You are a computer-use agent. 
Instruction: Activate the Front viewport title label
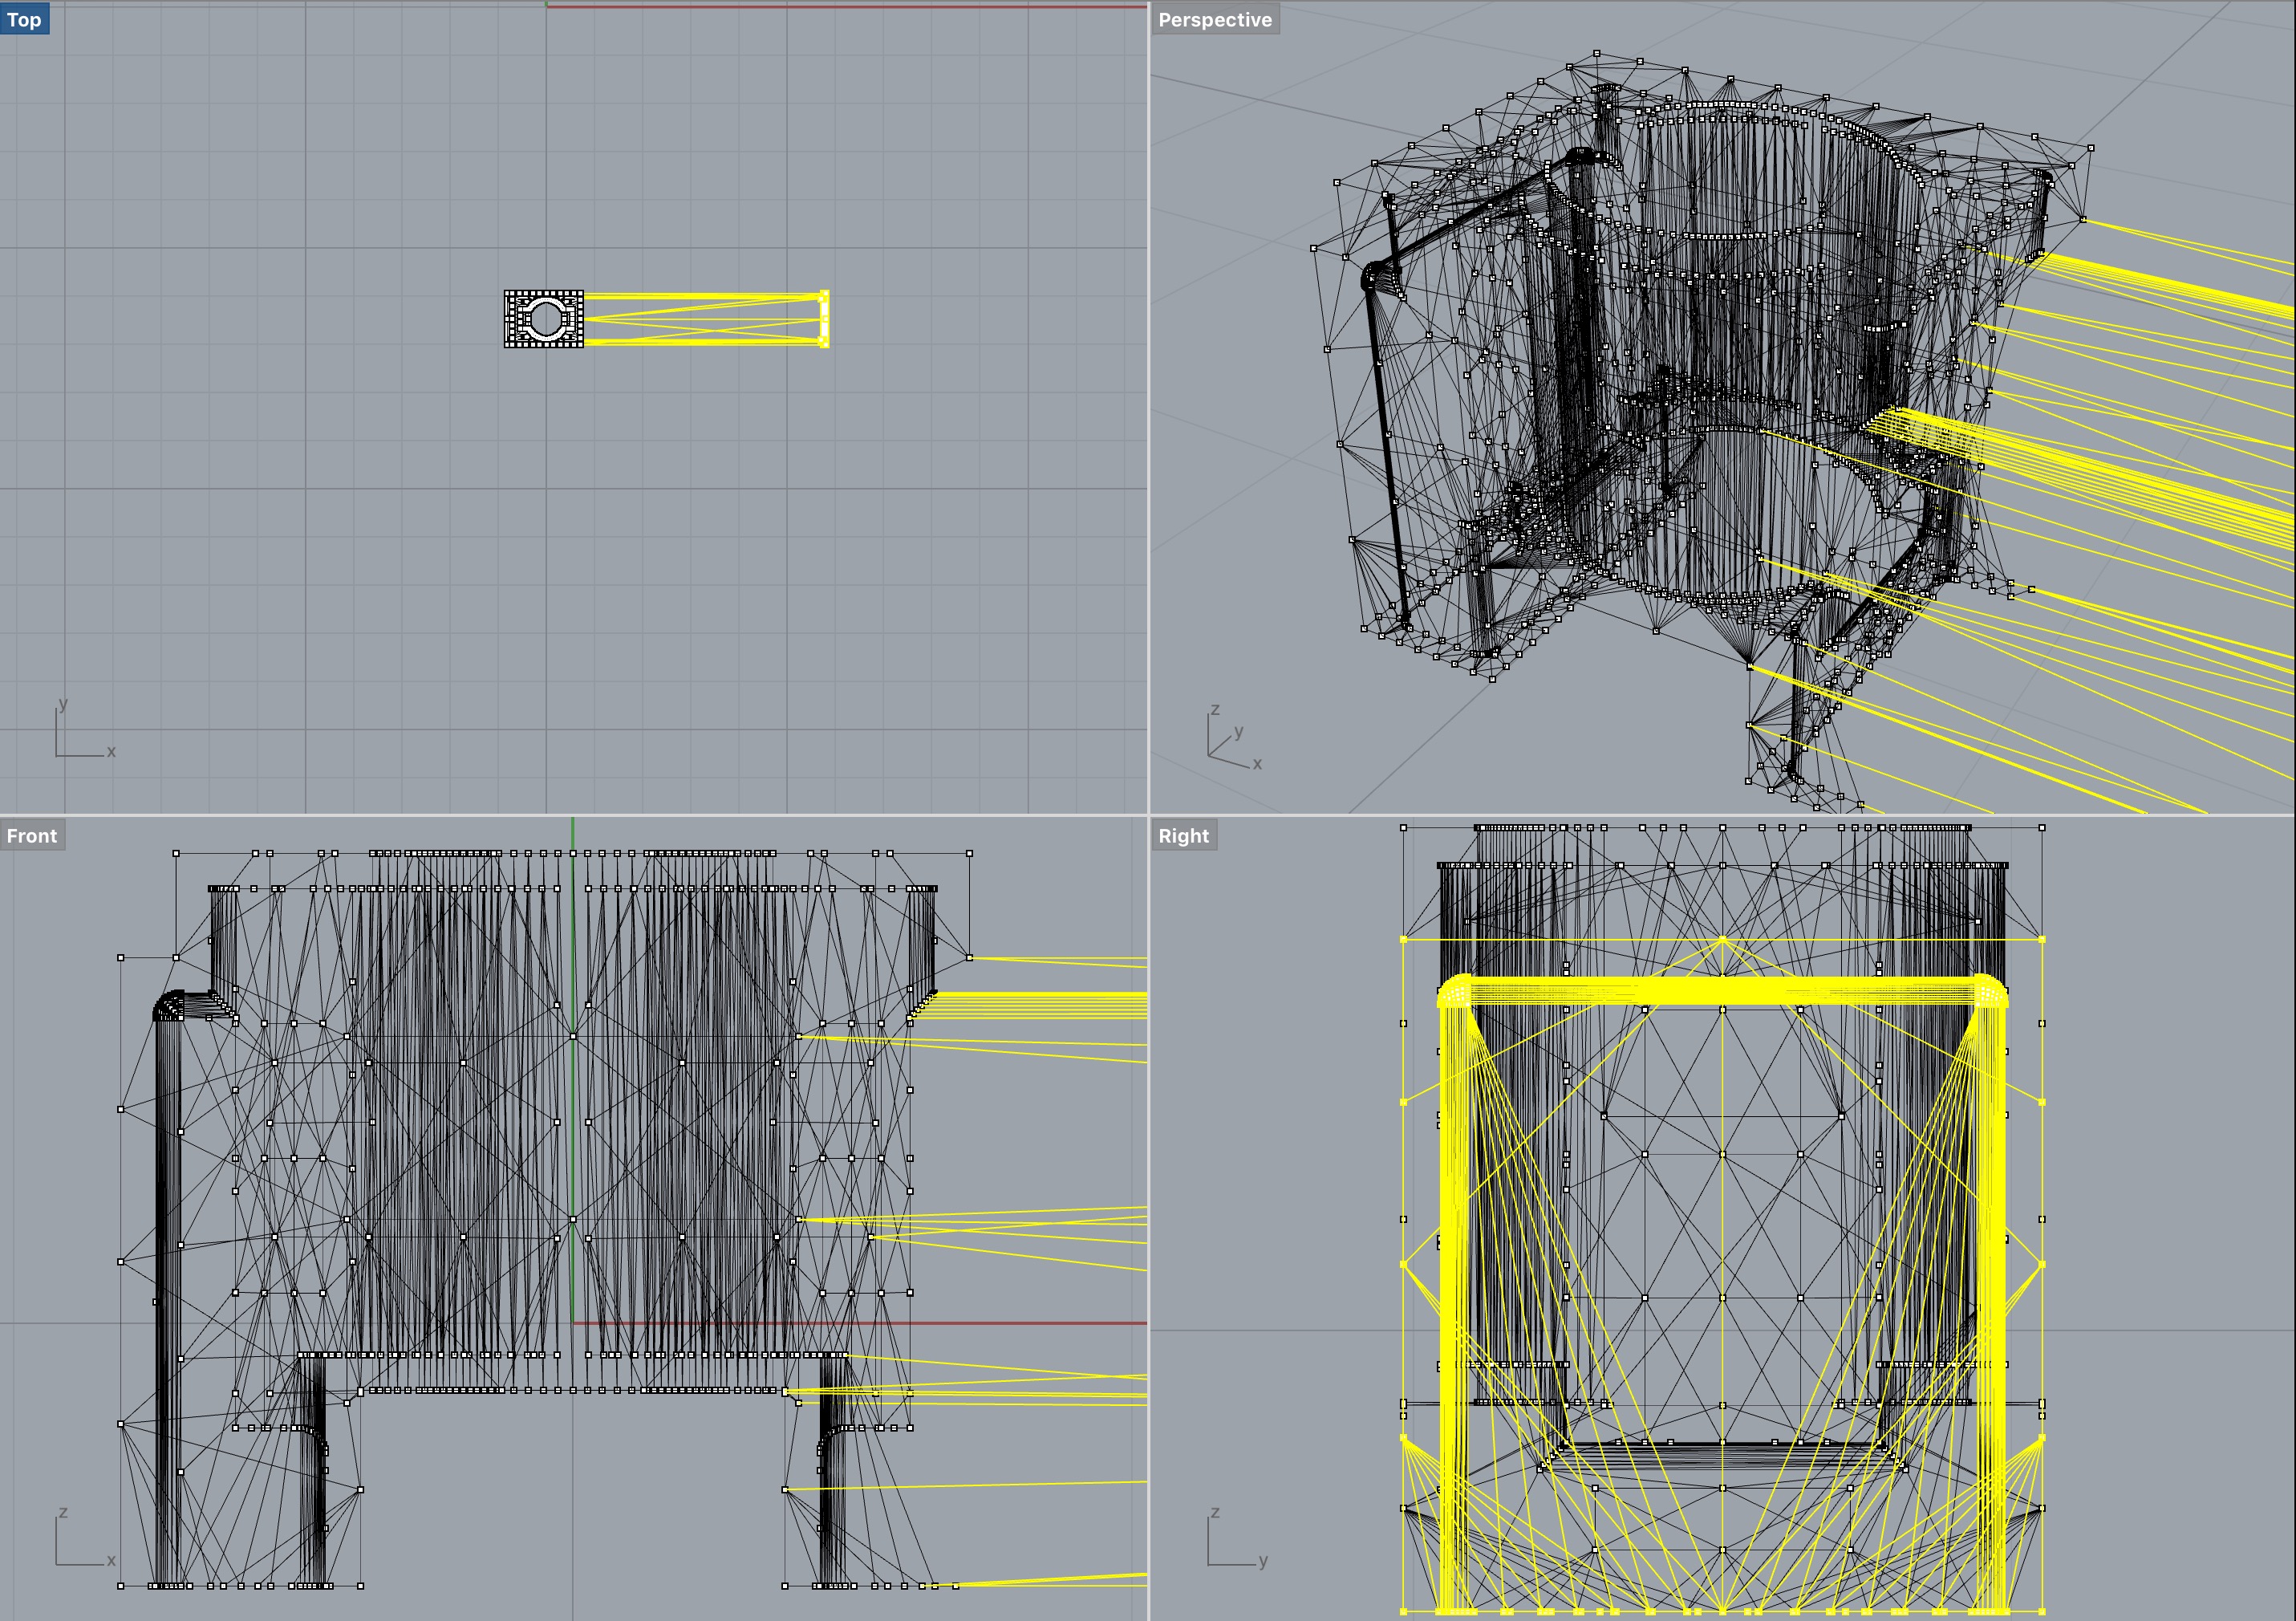pos(32,835)
